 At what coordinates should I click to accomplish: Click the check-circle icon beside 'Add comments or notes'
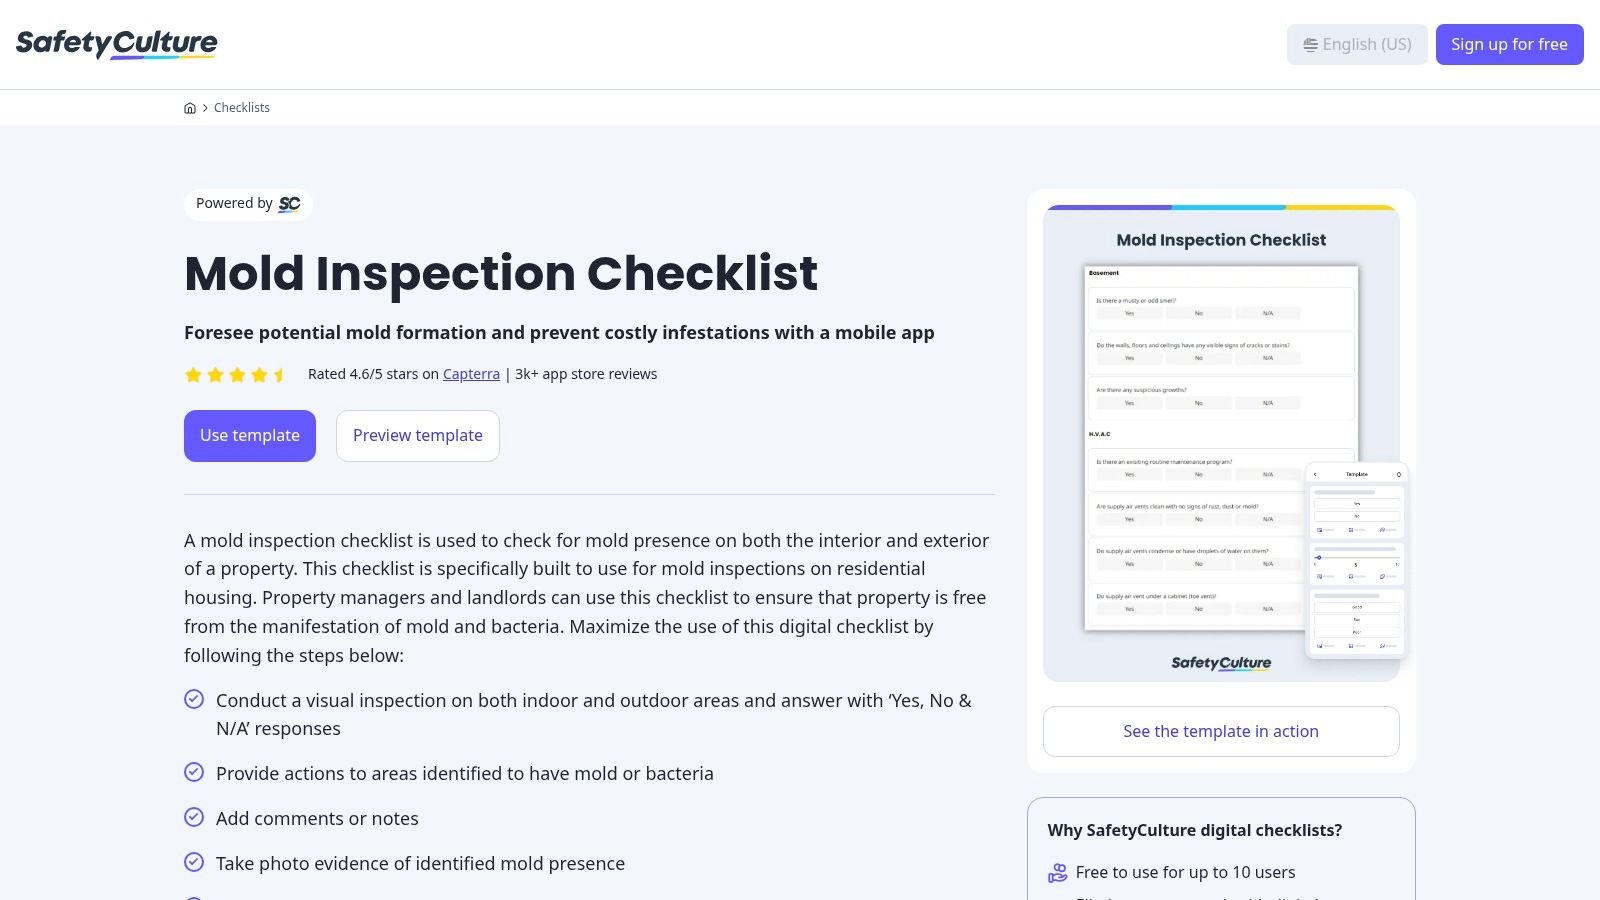click(194, 817)
